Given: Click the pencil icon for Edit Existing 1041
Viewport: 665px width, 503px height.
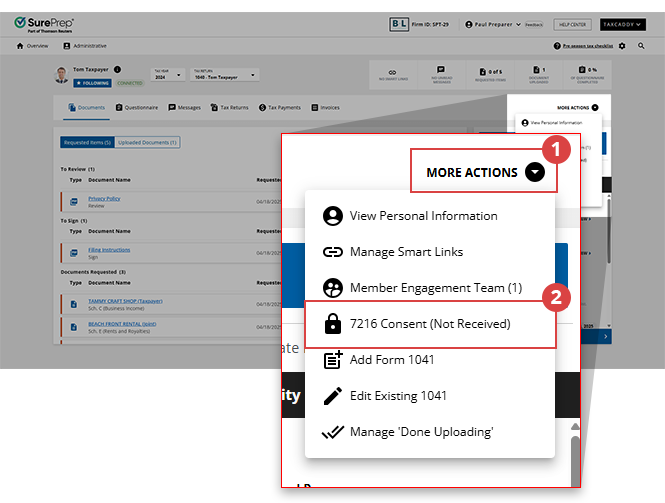Looking at the screenshot, I should [333, 396].
